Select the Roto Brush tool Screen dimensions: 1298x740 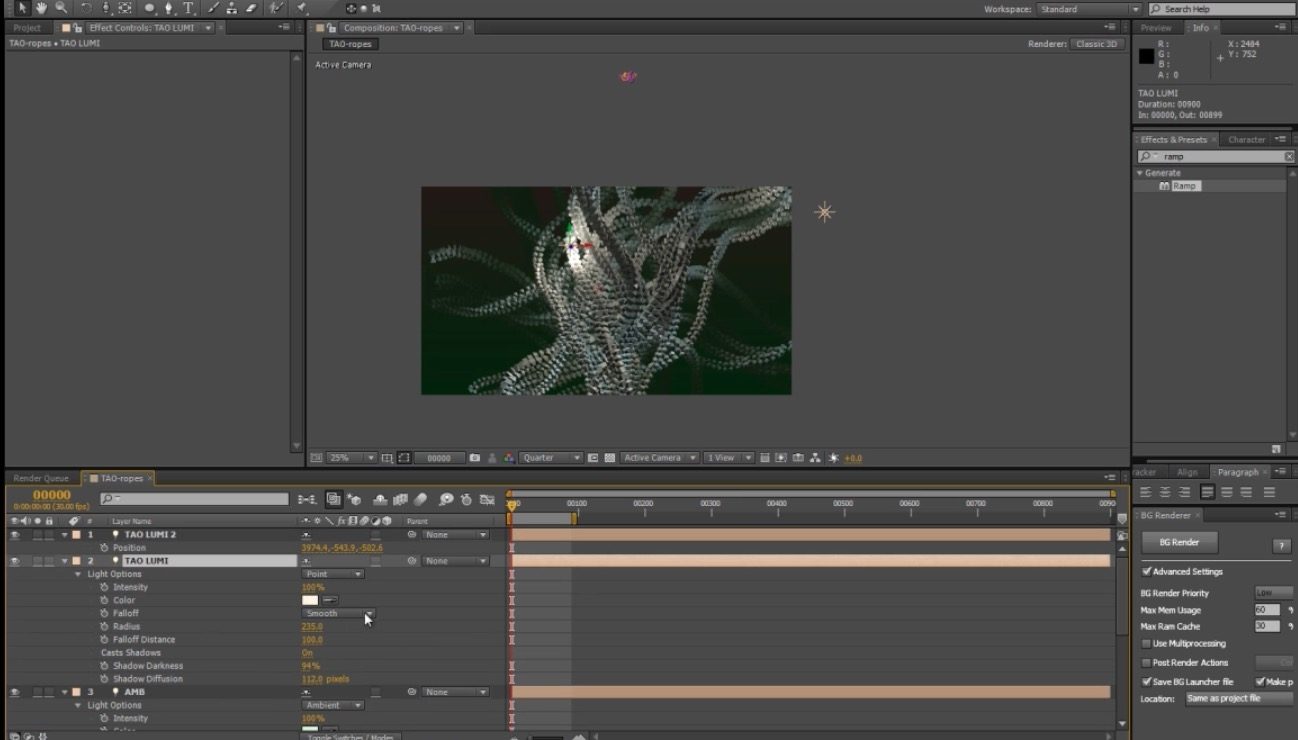[x=277, y=8]
